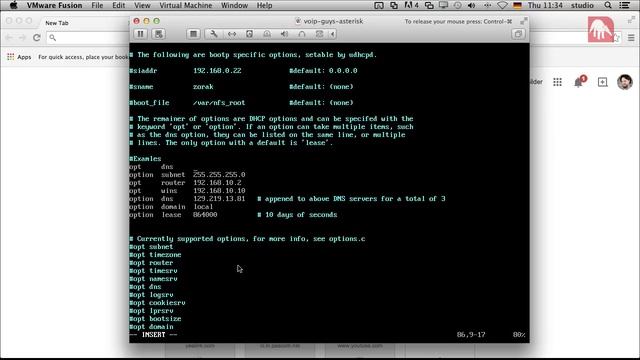
Task: Click the '#opt bootsize' line
Action: [x=155, y=319]
